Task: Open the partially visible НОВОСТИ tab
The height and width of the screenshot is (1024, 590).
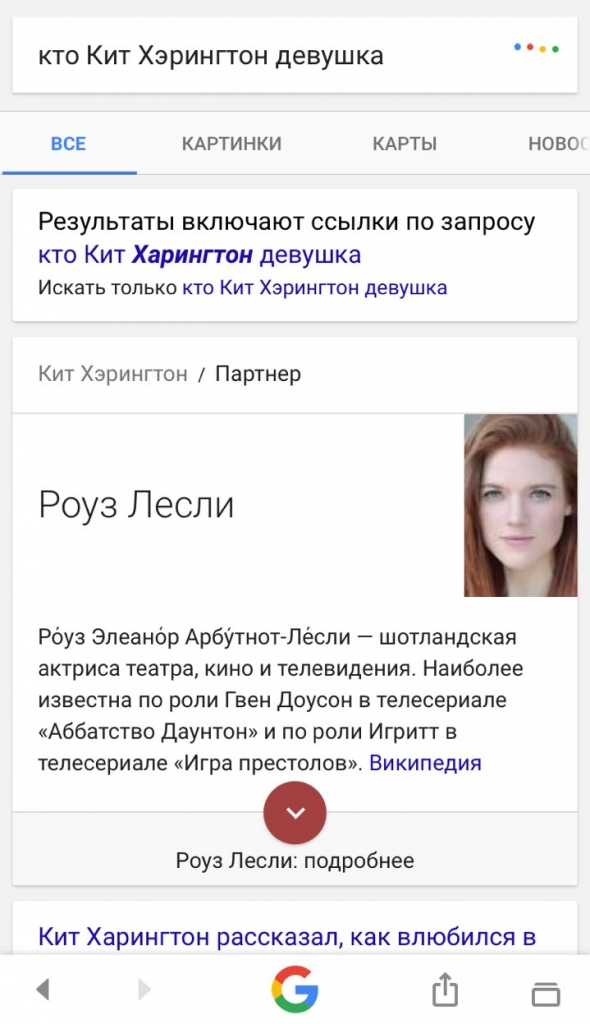Action: pyautogui.click(x=558, y=144)
